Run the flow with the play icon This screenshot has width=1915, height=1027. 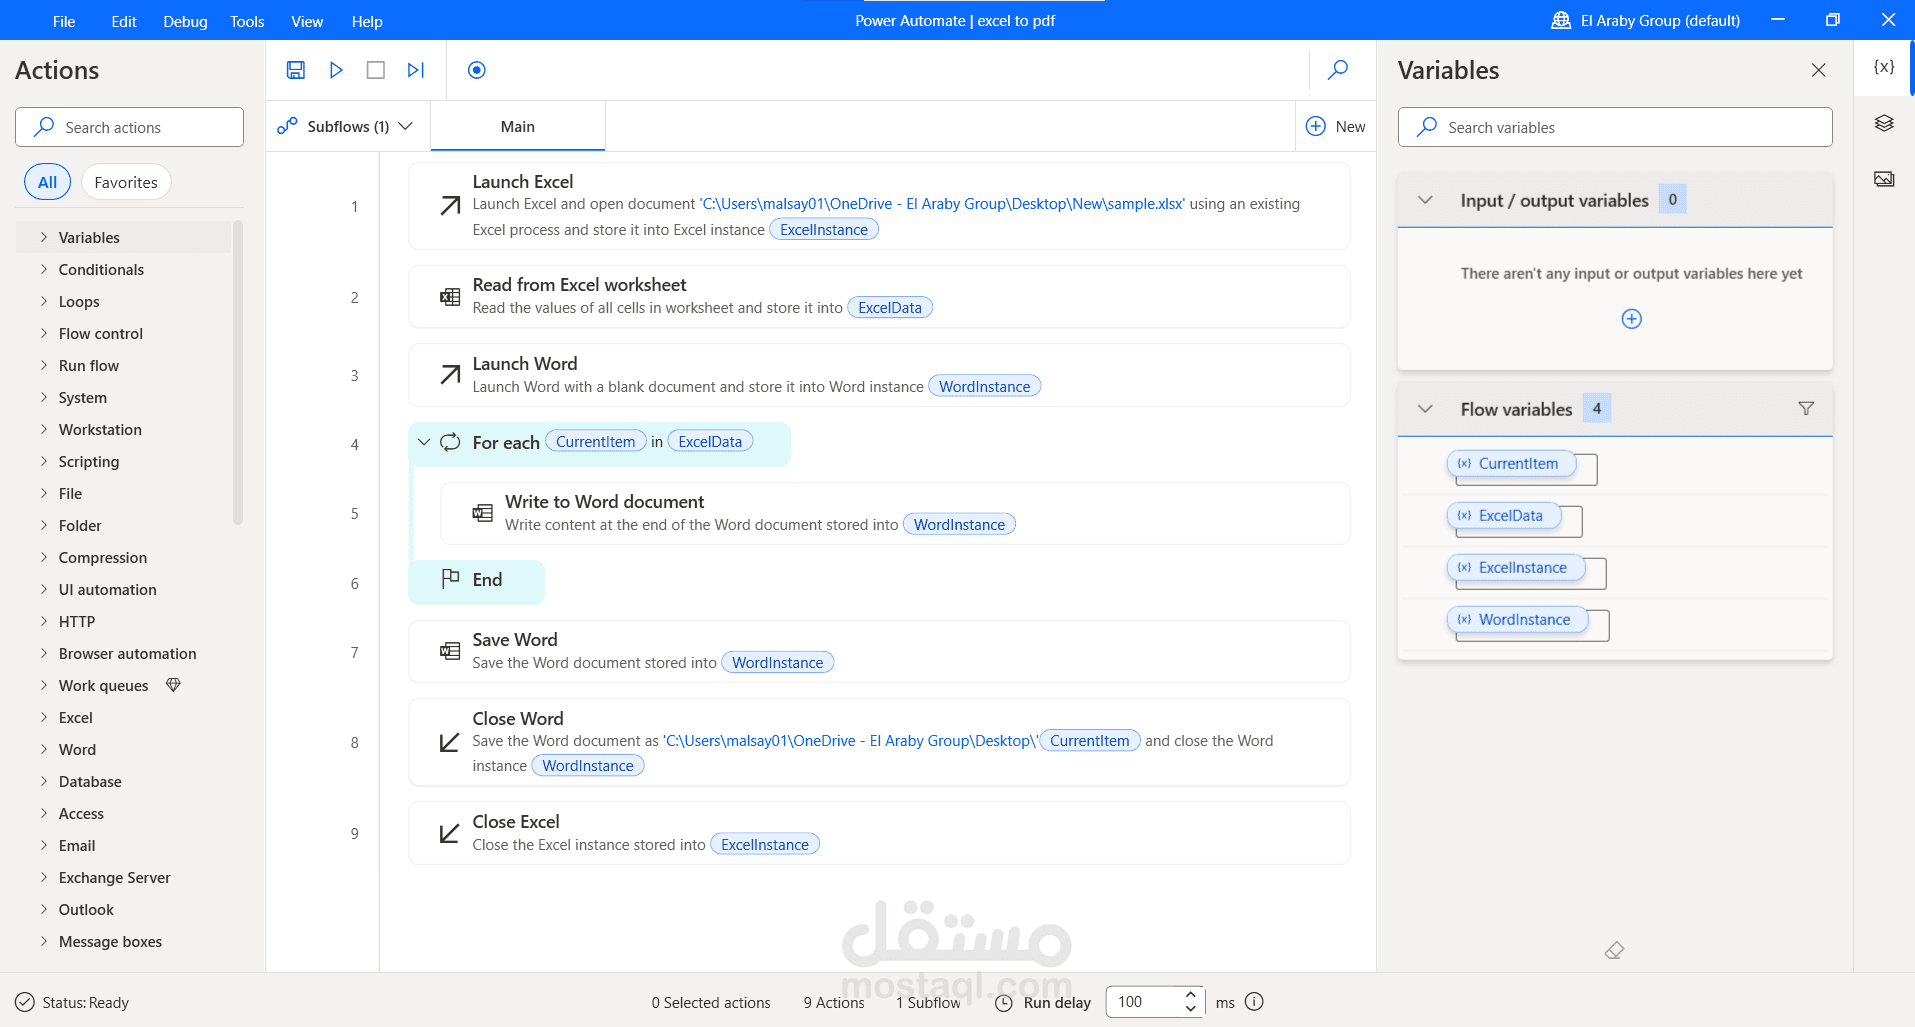tap(336, 70)
